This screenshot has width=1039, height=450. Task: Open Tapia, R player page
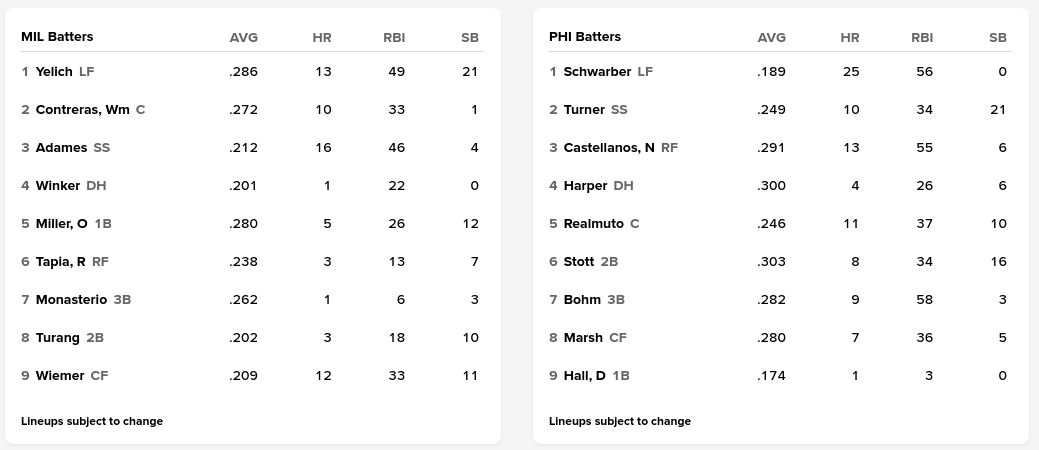point(60,262)
